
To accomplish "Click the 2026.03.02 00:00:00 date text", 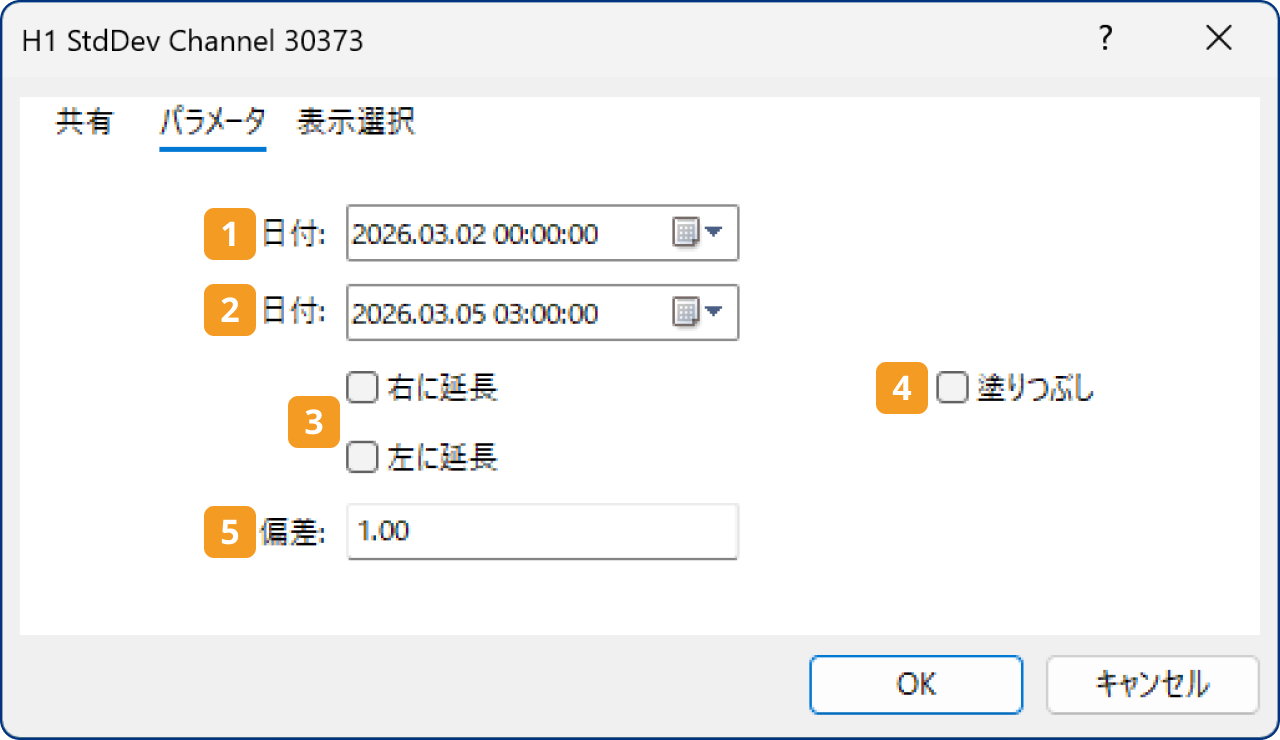I will (x=476, y=235).
